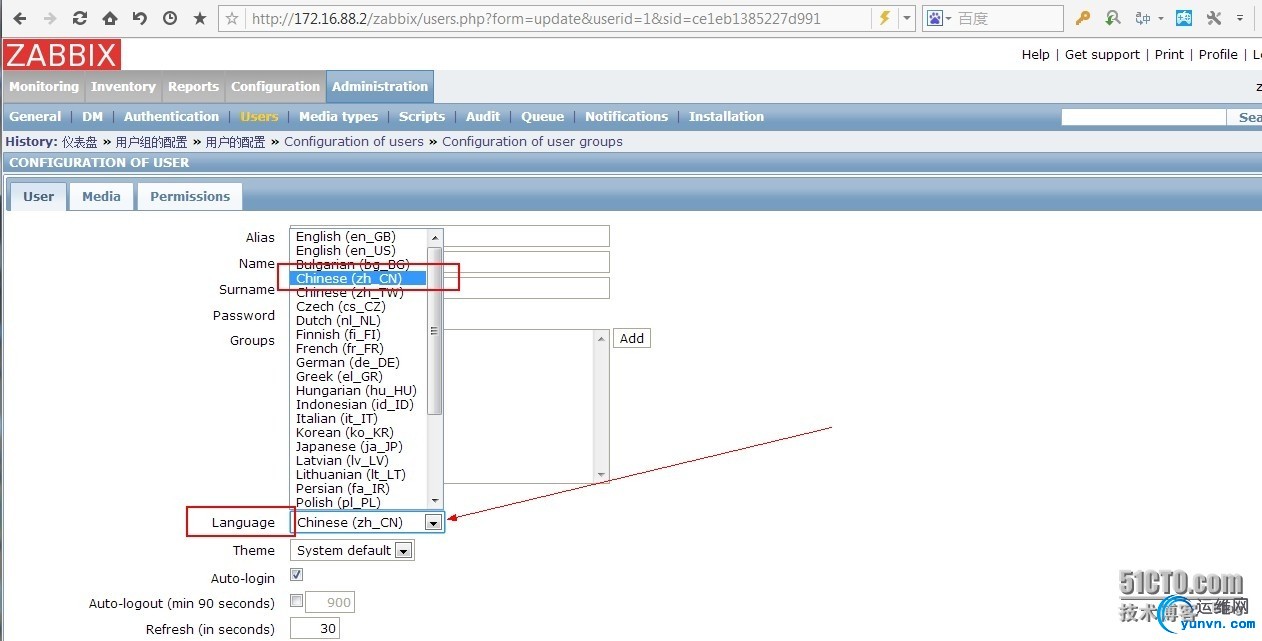Go forward with the browser forward arrow
Image resolution: width=1262 pixels, height=641 pixels.
click(50, 18)
